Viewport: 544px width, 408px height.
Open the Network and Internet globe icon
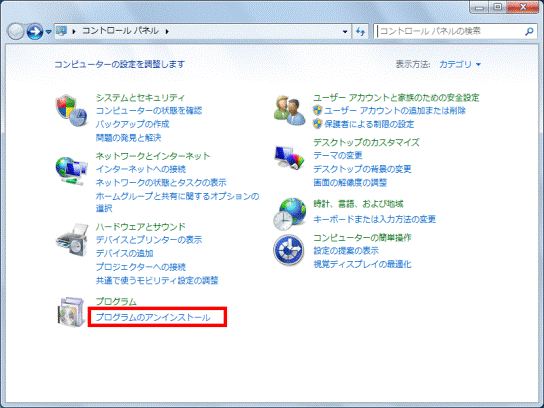(71, 171)
